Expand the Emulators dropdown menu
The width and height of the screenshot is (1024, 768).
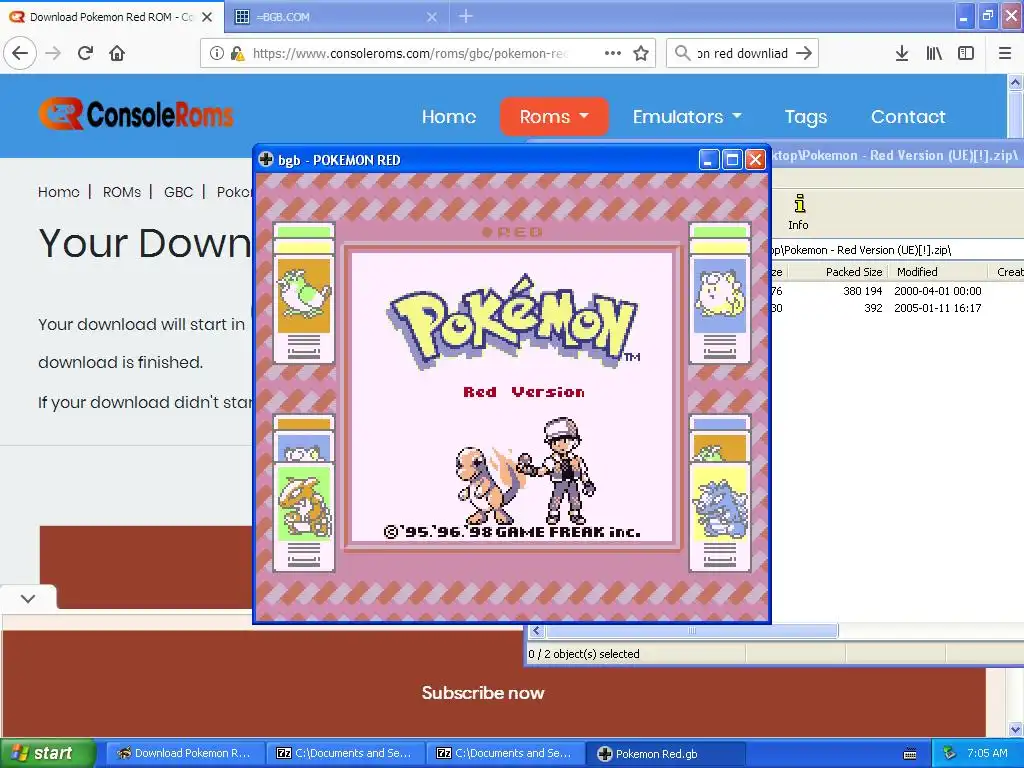[687, 117]
